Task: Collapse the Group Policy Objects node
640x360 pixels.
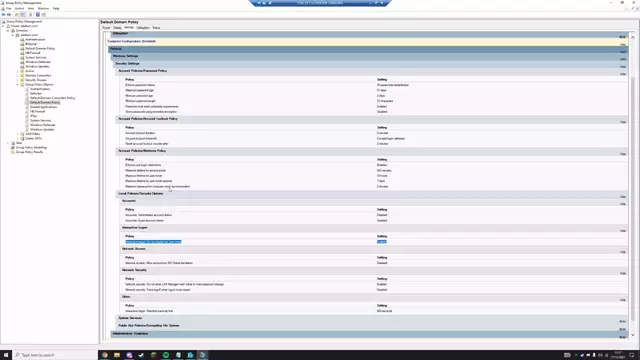Action: pos(18,84)
